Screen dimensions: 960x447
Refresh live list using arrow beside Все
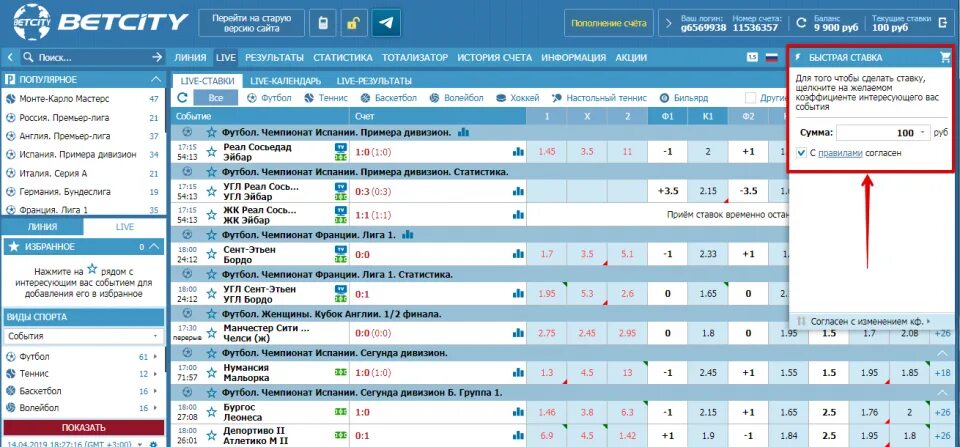pos(182,97)
